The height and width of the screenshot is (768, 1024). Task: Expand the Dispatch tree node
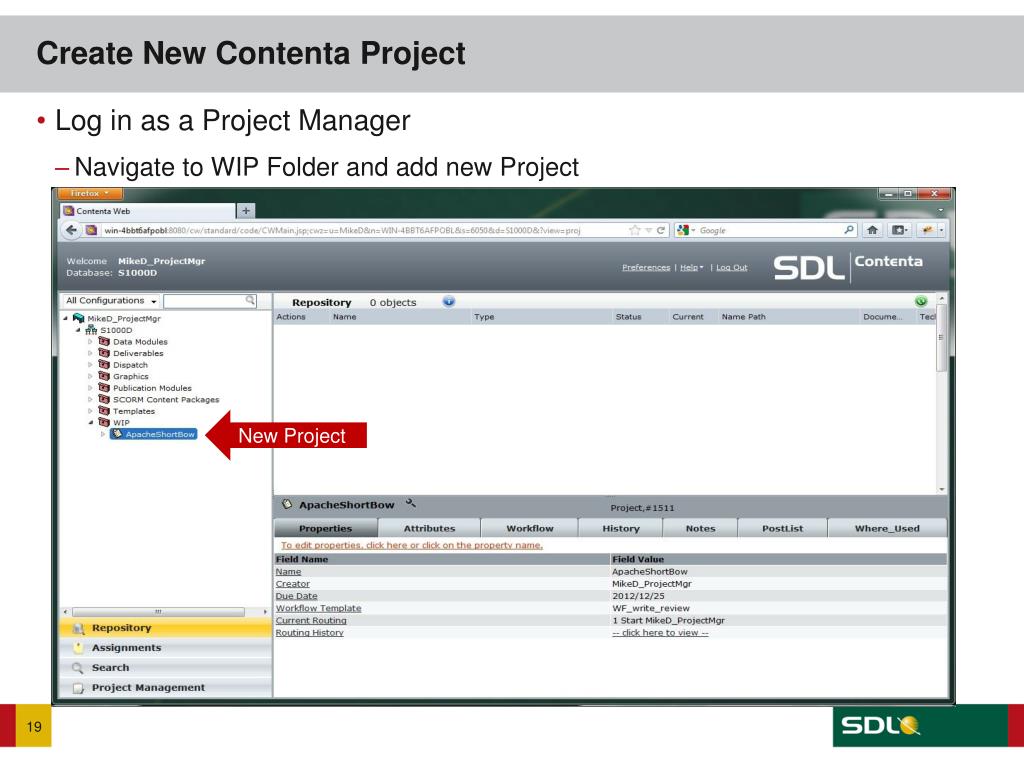click(90, 365)
